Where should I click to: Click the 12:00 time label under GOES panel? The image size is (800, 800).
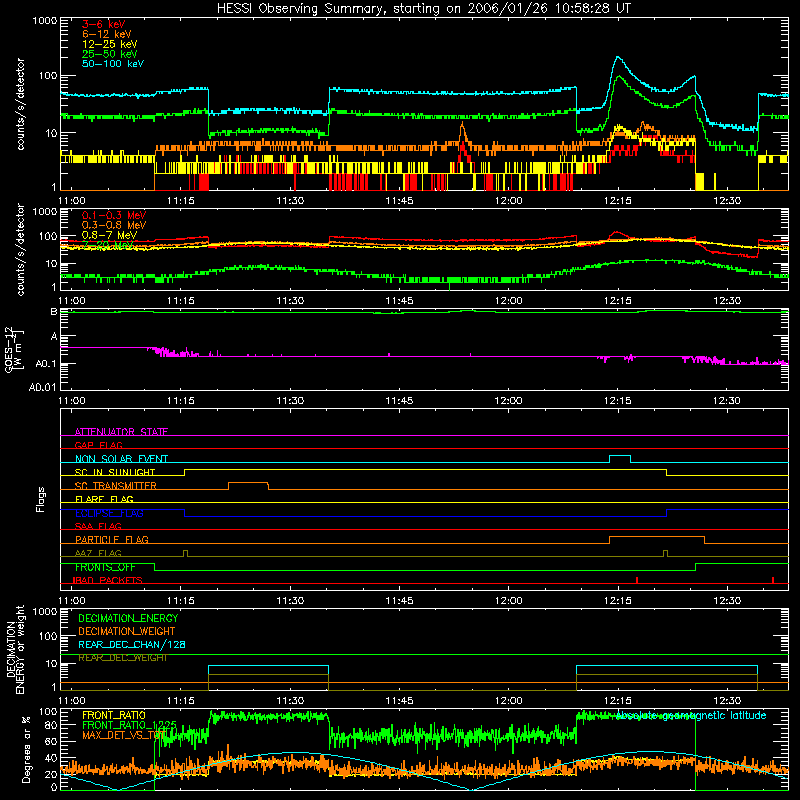point(508,401)
